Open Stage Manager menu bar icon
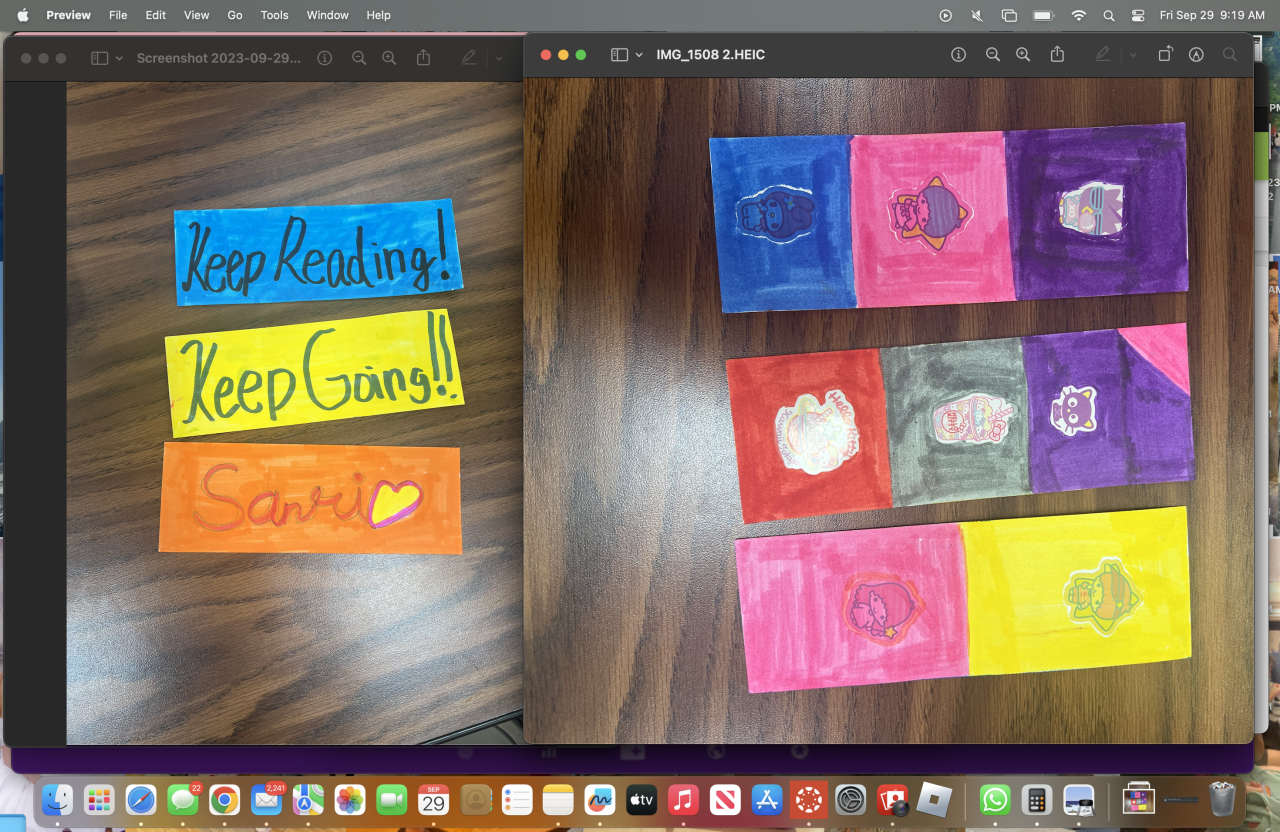 1009,15
